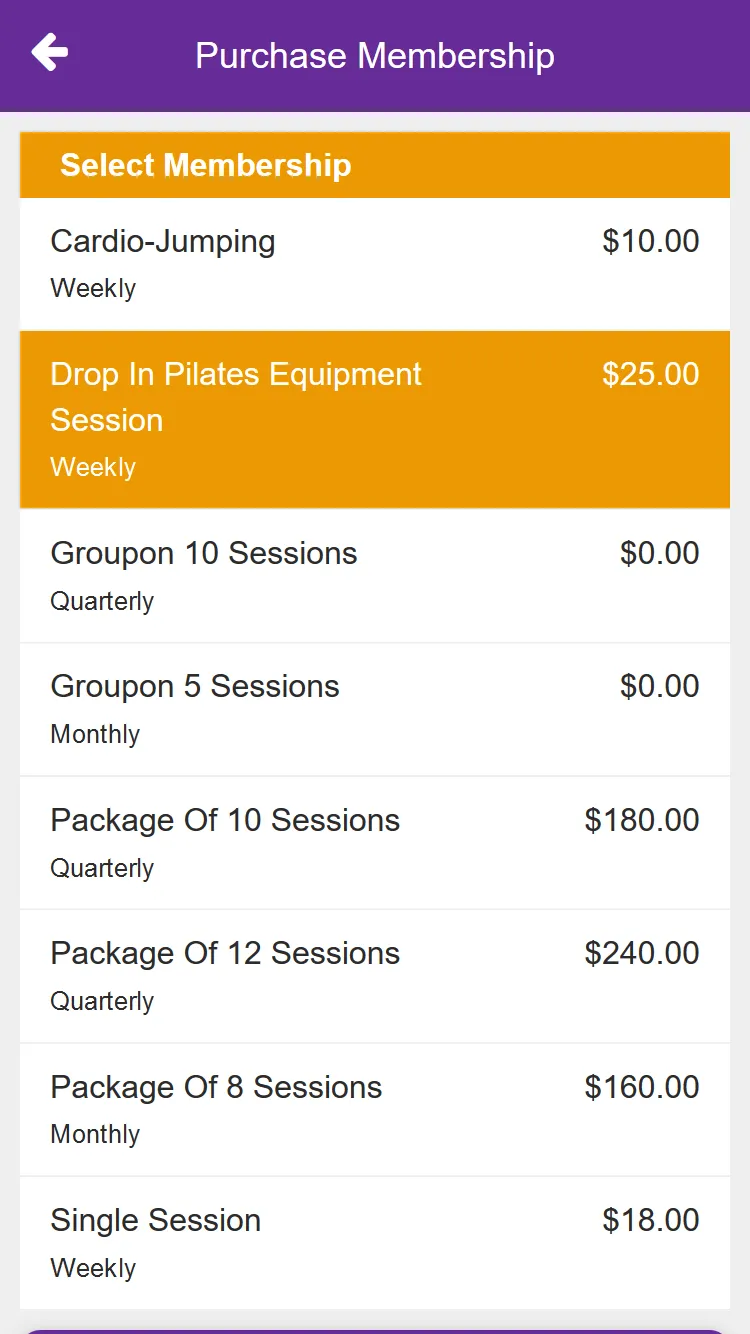Screen dimensions: 750x1334
Task: Click the Purchase Membership title
Action: click(x=375, y=55)
